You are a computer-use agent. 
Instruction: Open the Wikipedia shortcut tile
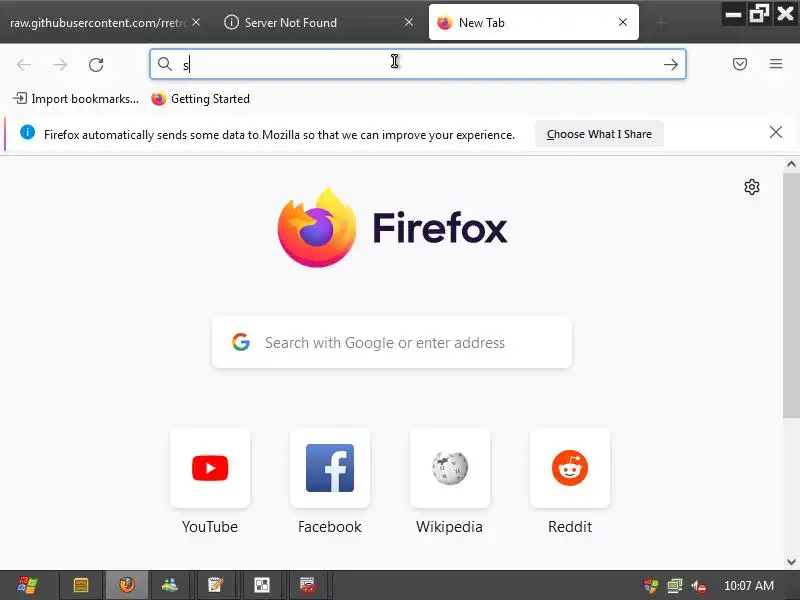point(449,468)
